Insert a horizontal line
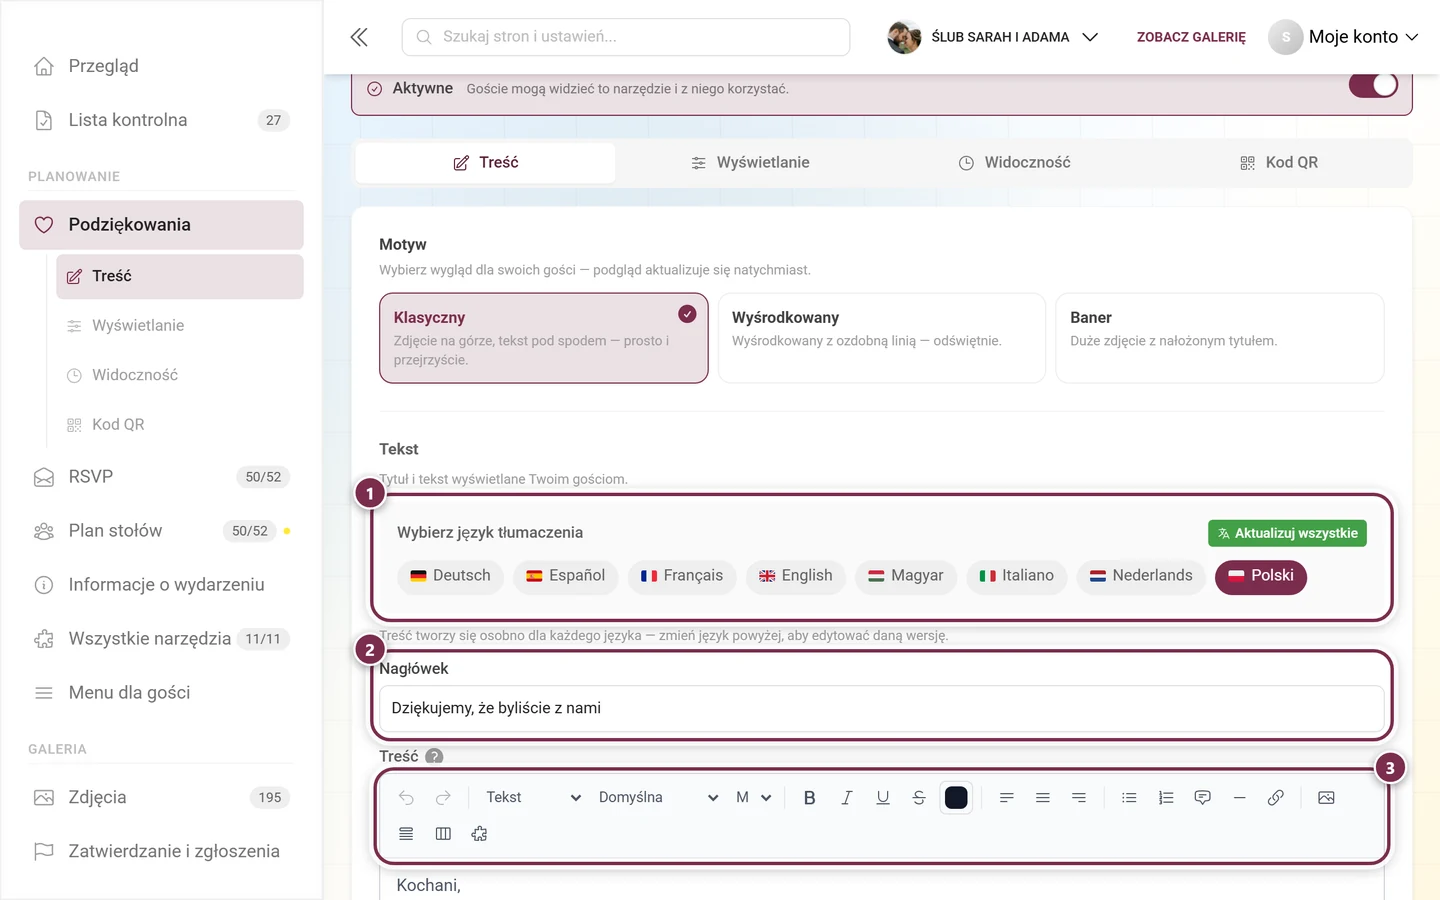This screenshot has height=900, width=1440. (1239, 797)
